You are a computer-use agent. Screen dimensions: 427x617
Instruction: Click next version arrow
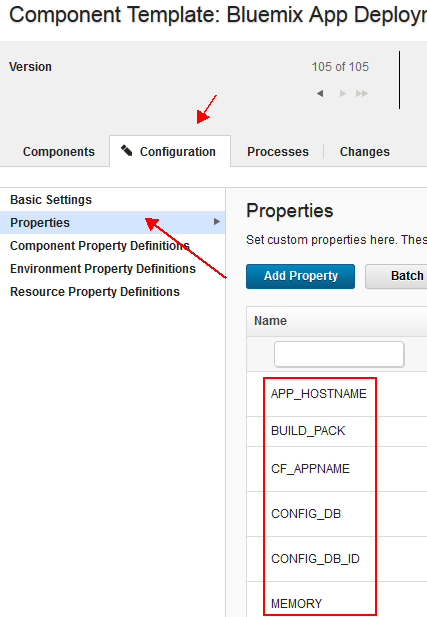coord(343,94)
